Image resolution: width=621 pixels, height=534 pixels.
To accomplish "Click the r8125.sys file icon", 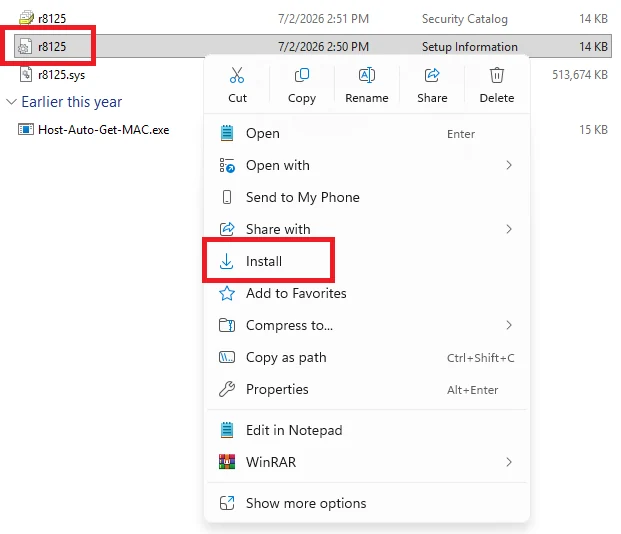I will pyautogui.click(x=26, y=74).
